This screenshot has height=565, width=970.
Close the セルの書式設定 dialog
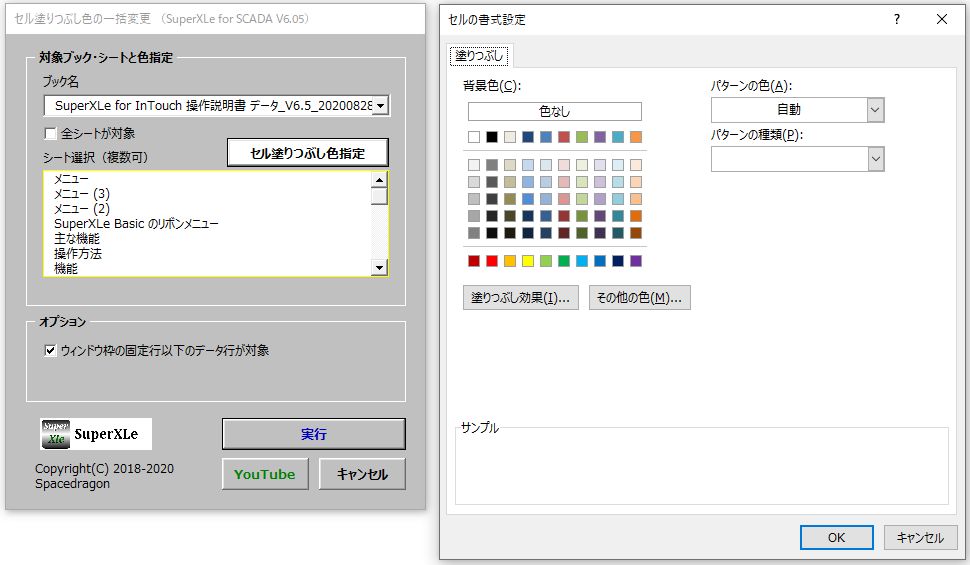tap(942, 19)
